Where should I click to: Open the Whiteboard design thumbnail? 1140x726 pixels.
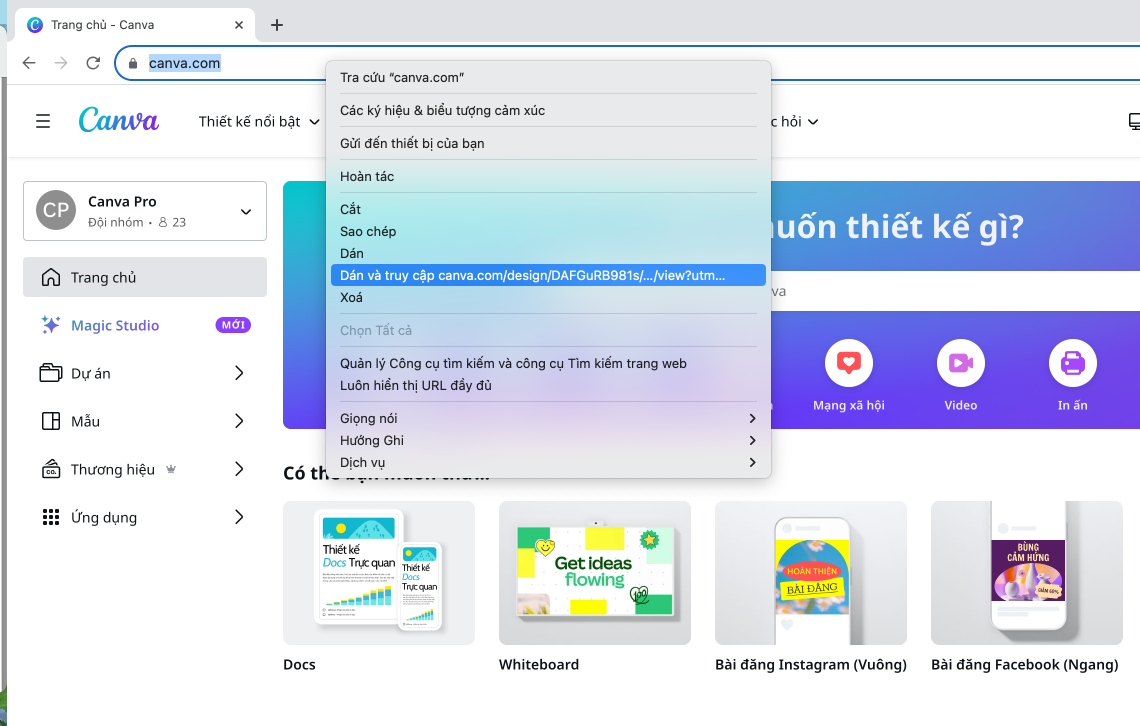point(595,573)
